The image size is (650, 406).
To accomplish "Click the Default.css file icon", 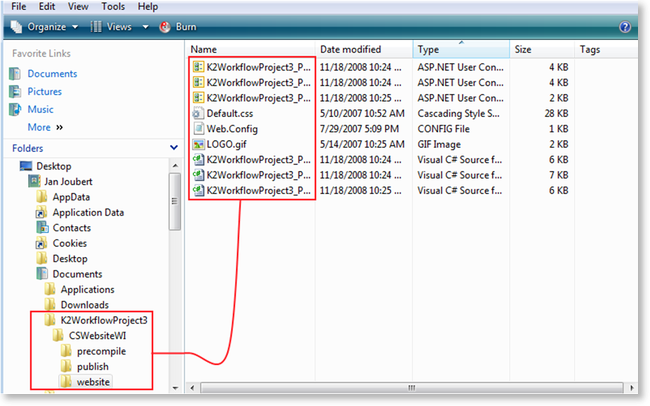I will point(199,113).
